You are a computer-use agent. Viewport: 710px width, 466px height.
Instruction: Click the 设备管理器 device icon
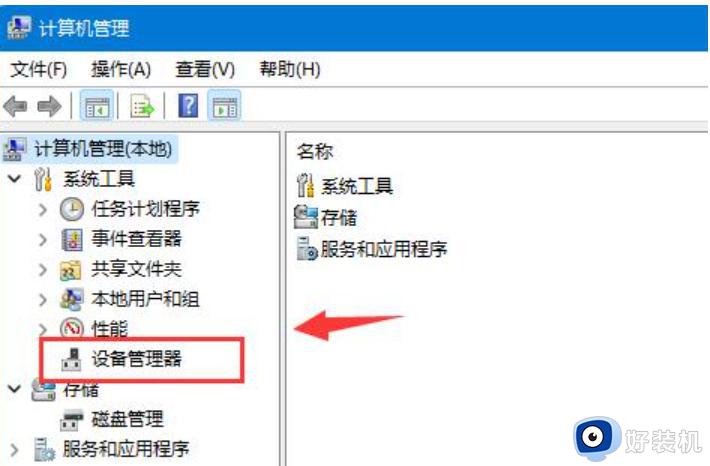[71, 360]
